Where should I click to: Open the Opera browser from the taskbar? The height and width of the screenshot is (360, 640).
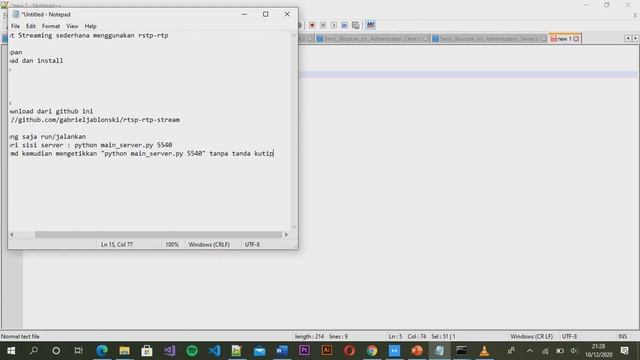349,351
